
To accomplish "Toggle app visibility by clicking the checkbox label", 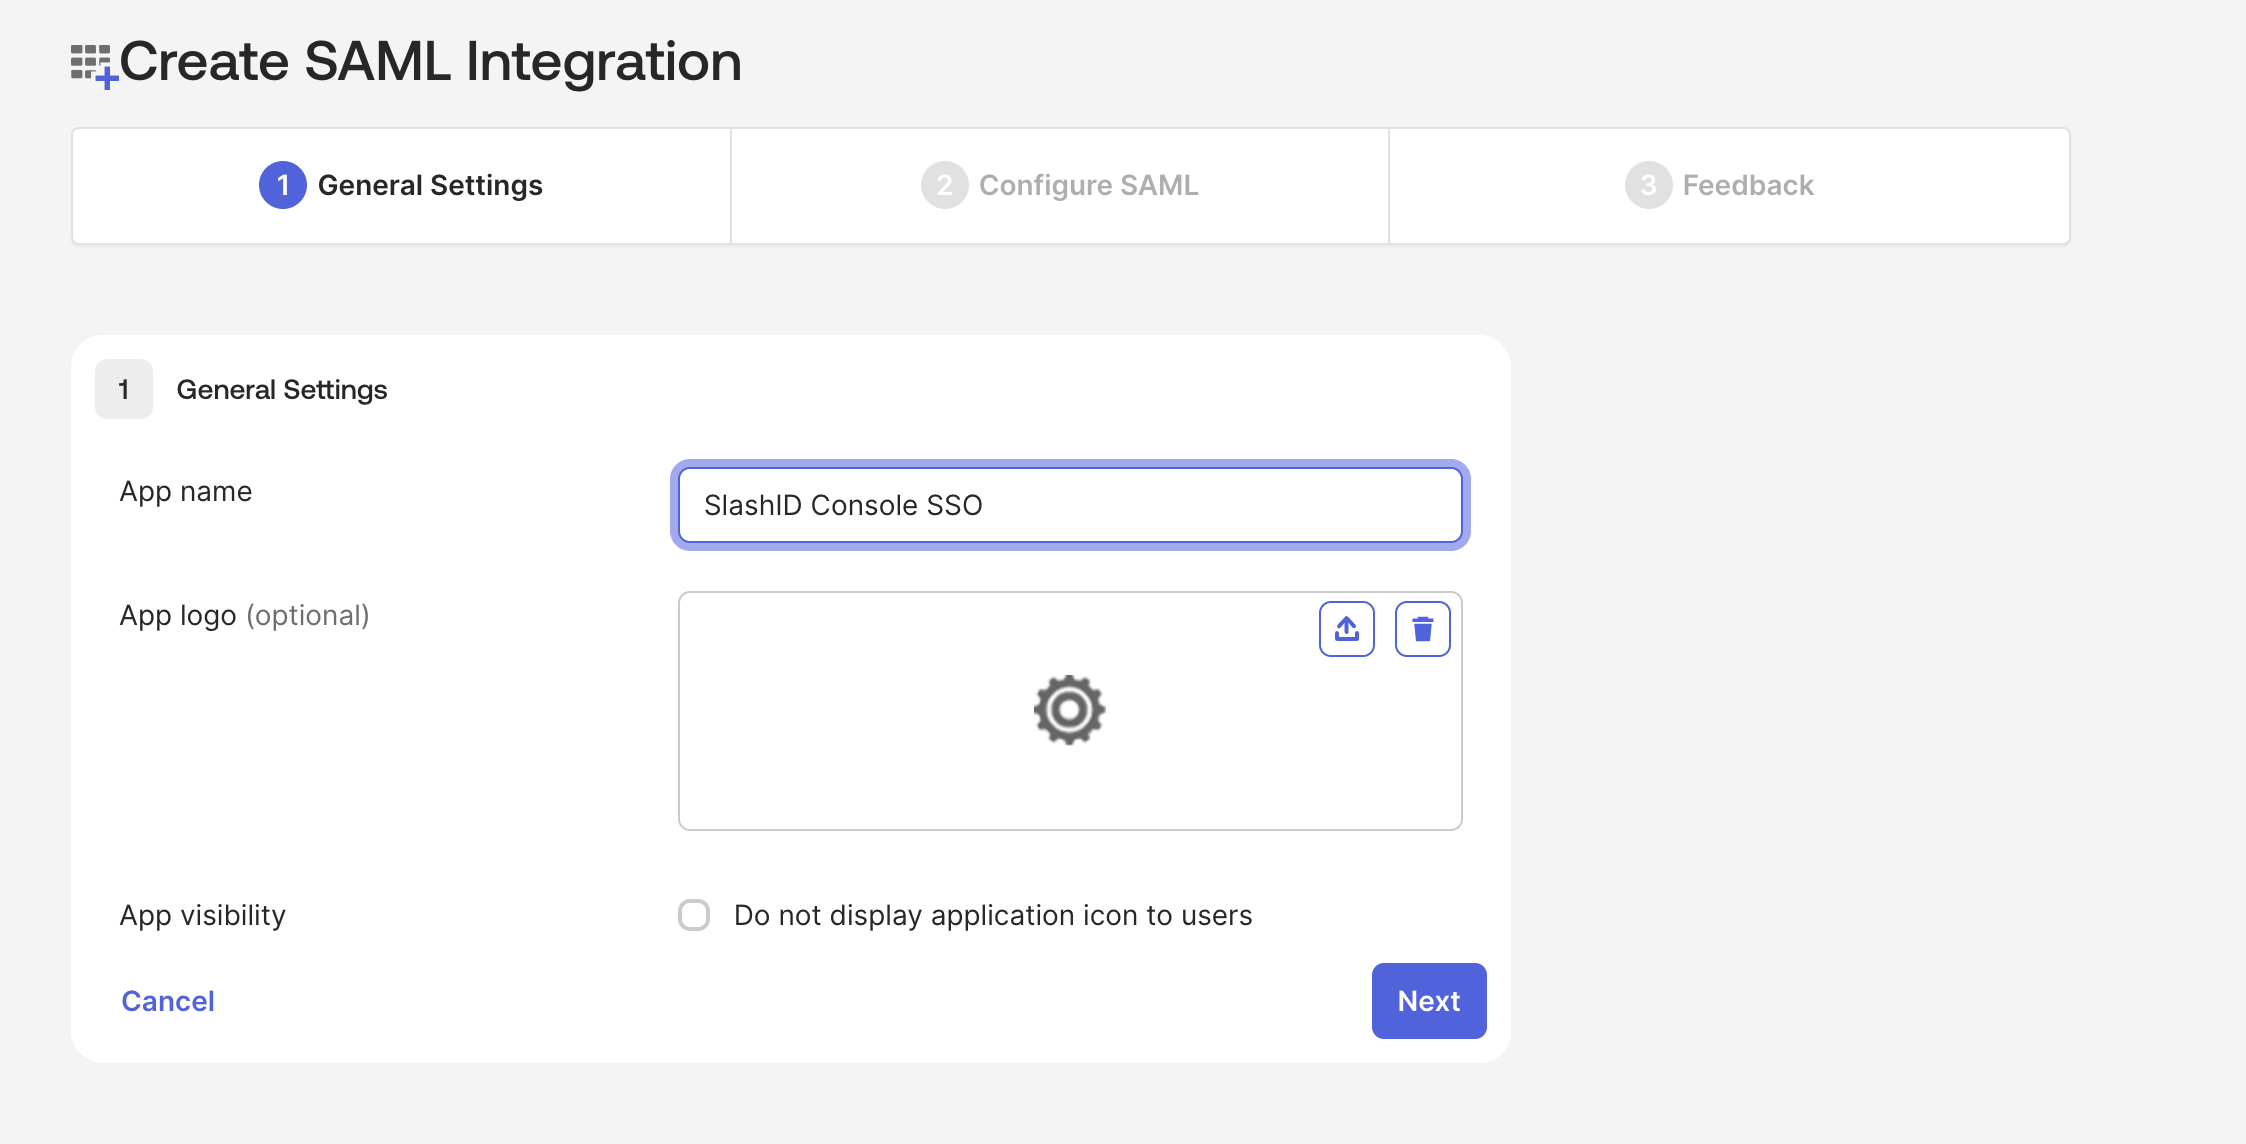I will pyautogui.click(x=993, y=914).
